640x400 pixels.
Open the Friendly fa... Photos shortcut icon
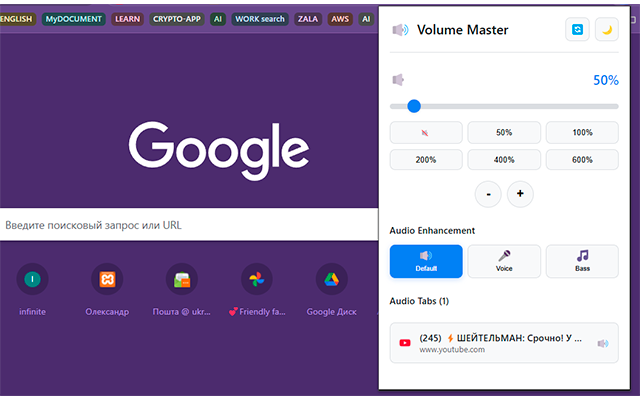click(257, 279)
